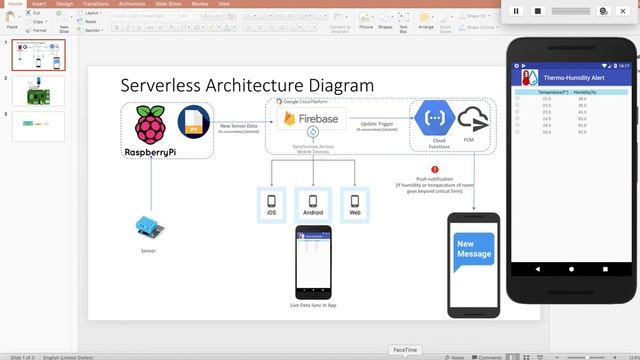The width and height of the screenshot is (640, 360).
Task: Stop the screen recording
Action: point(538,11)
